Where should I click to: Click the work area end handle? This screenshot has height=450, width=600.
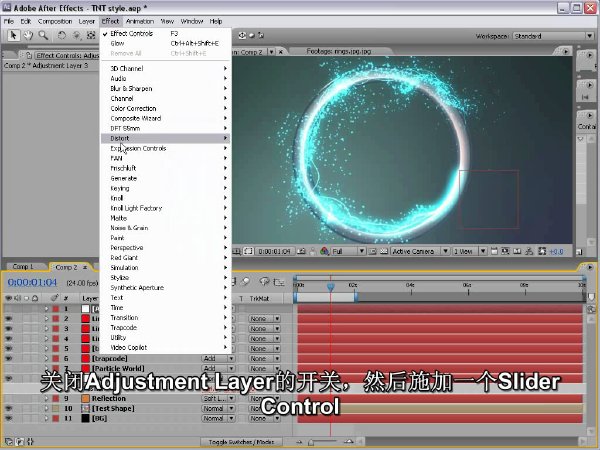pyautogui.click(x=356, y=297)
